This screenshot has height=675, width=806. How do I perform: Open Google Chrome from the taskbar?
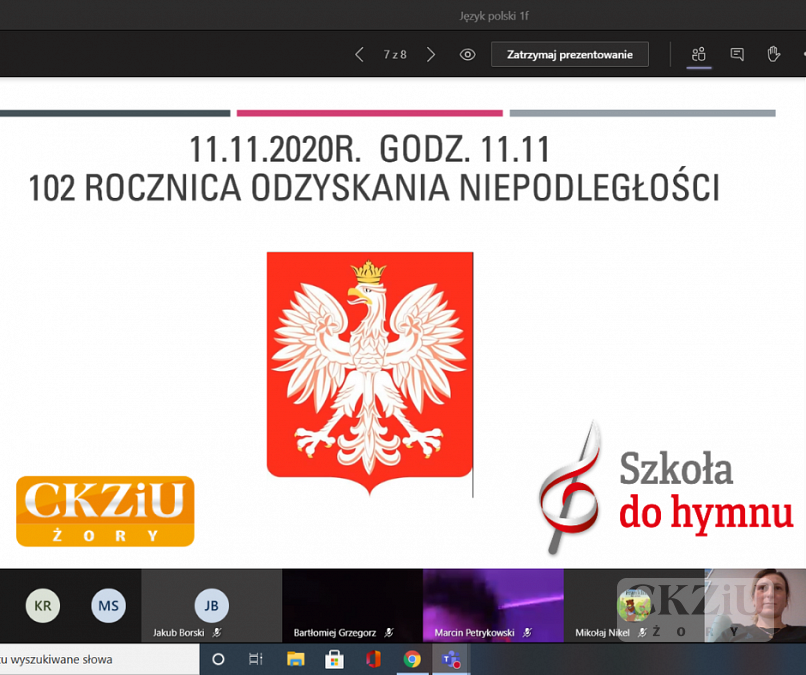point(412,659)
